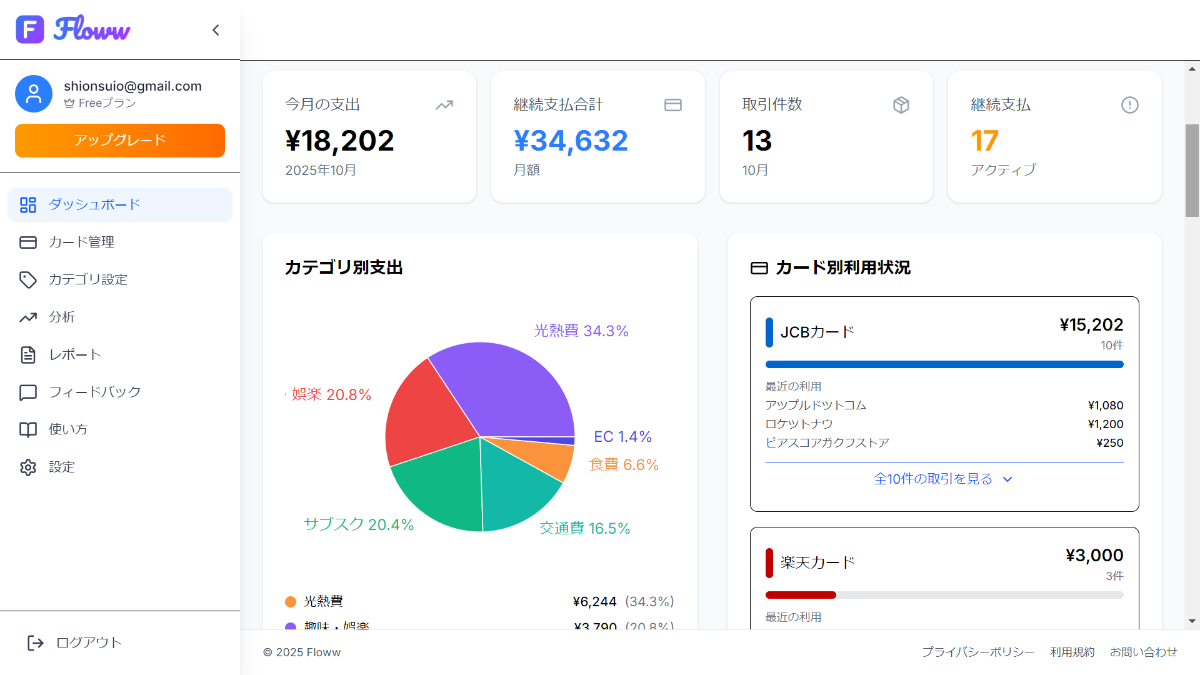The width and height of the screenshot is (1200, 675).
Task: Click the 使い方 book icon
Action: tap(28, 430)
